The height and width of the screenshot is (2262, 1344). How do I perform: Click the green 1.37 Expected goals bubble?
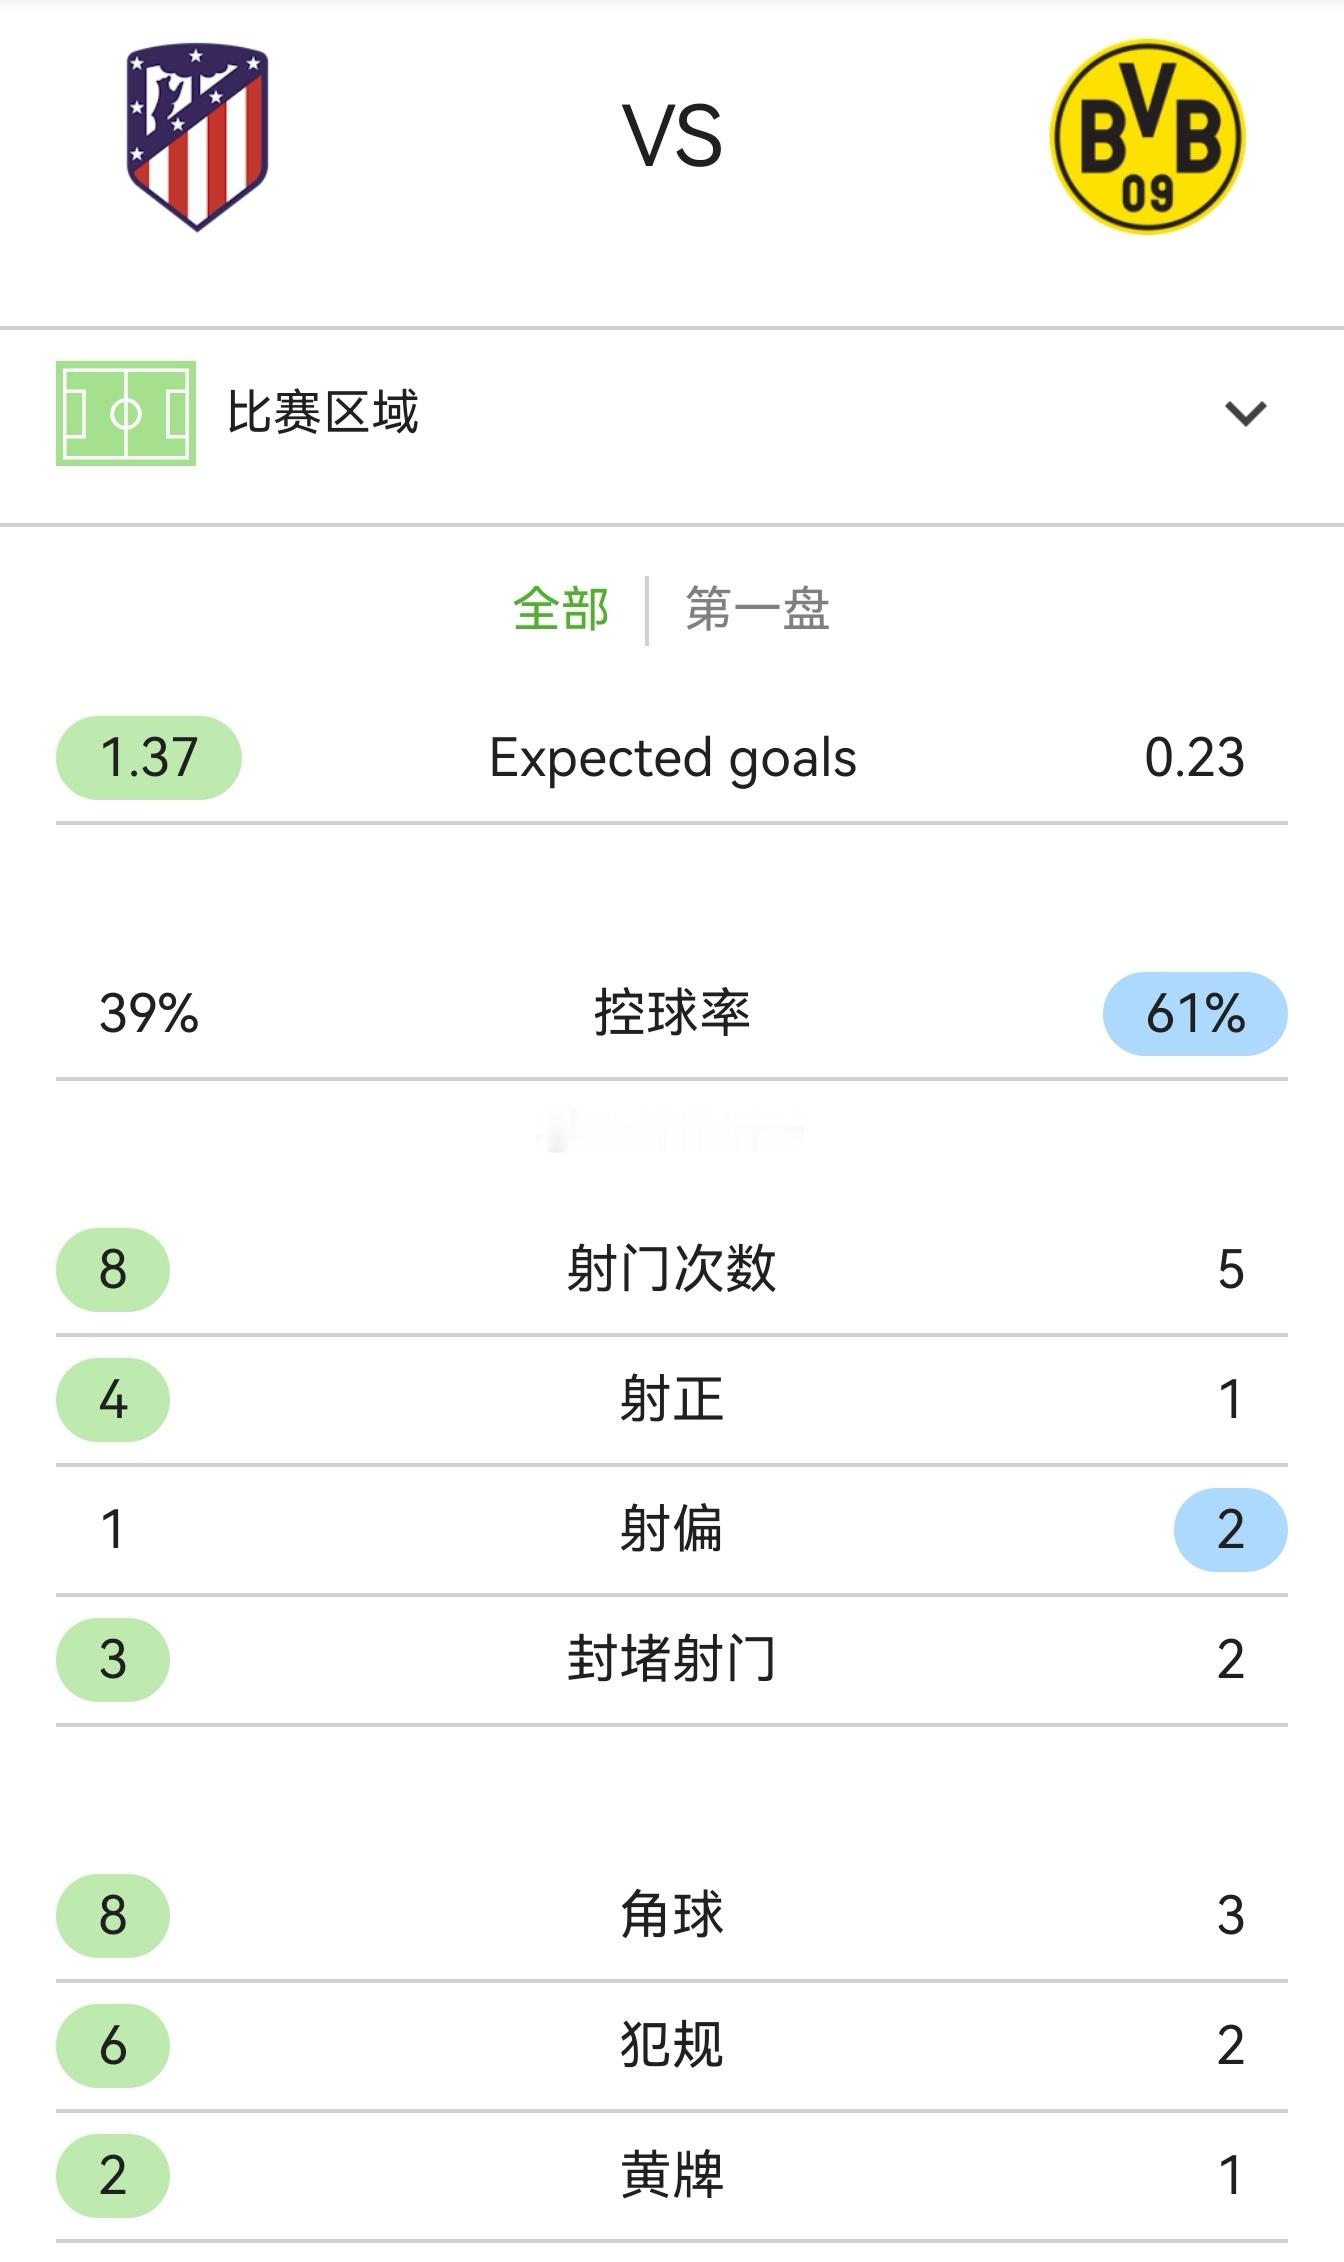point(150,758)
